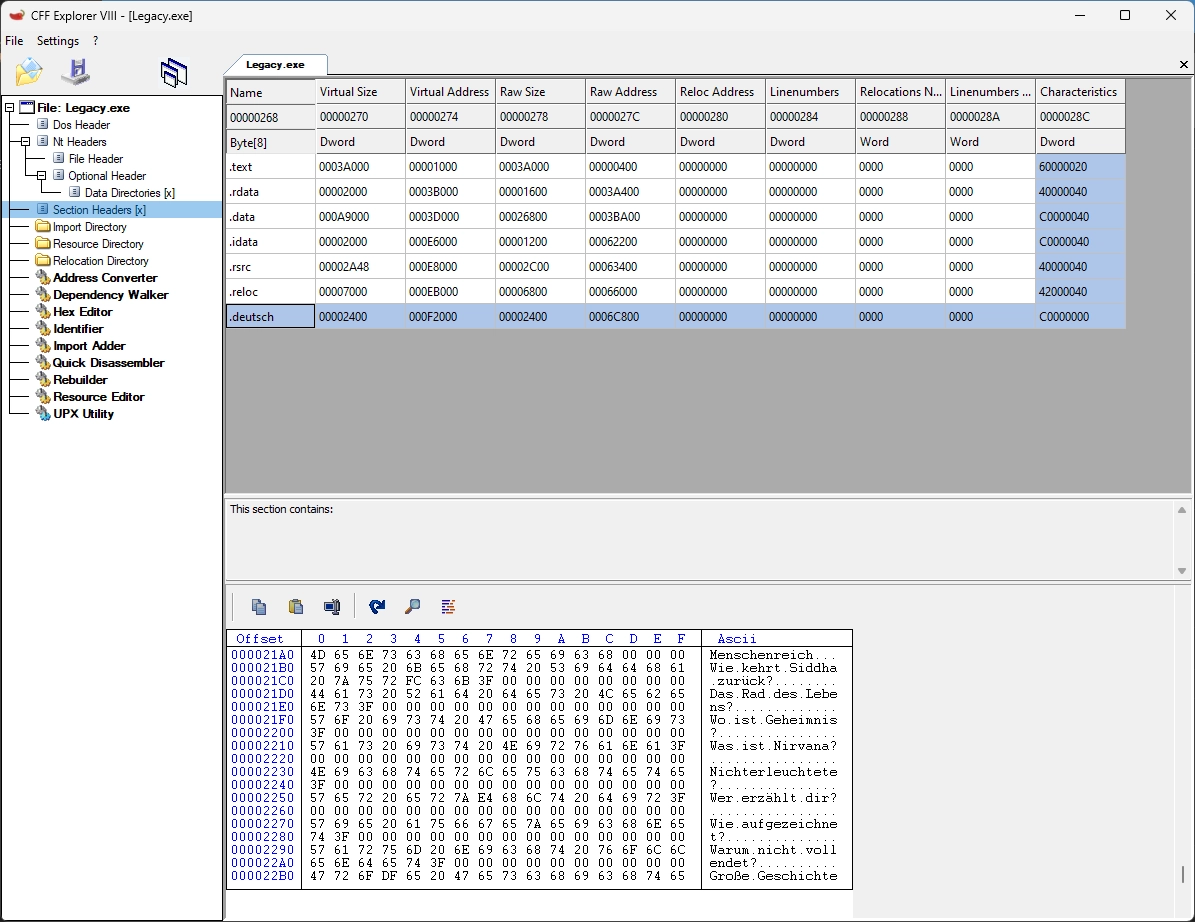
Task: Close the Legacy.exe document tab
Action: pyautogui.click(x=1184, y=65)
